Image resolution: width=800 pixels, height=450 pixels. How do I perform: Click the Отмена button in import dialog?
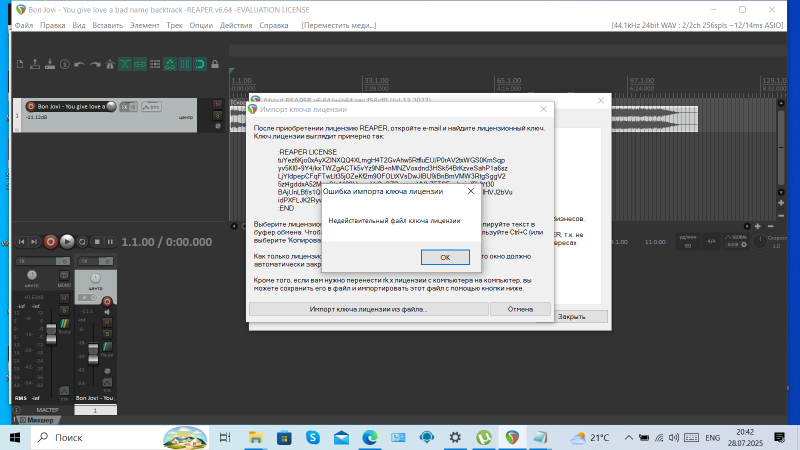click(x=520, y=309)
